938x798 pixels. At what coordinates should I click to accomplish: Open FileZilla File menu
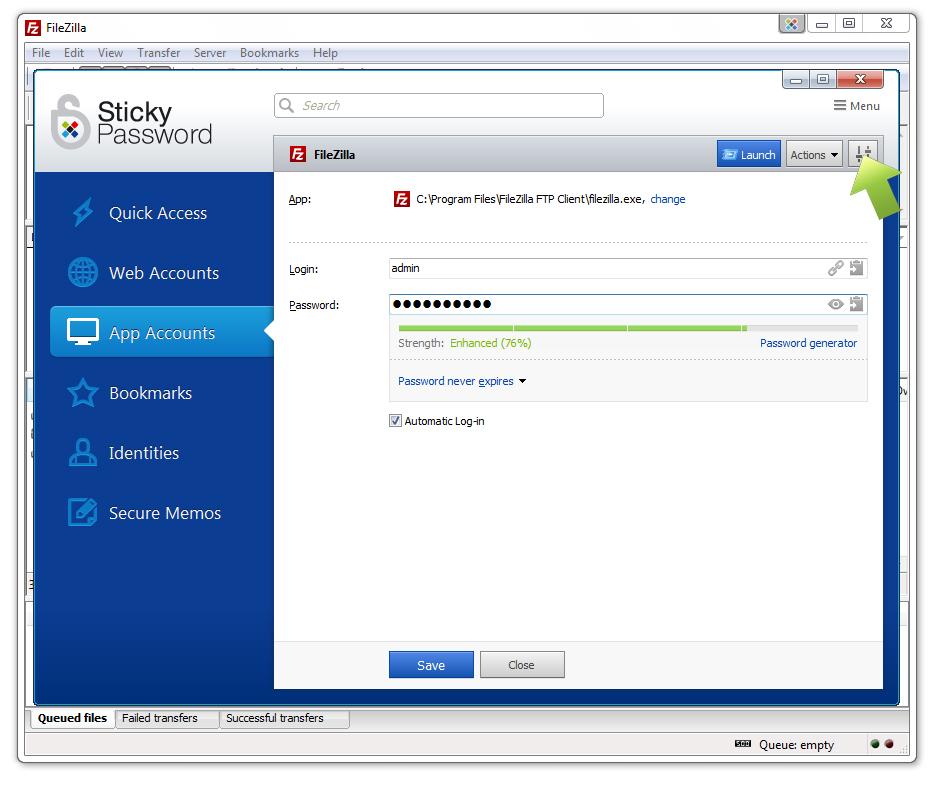point(41,53)
